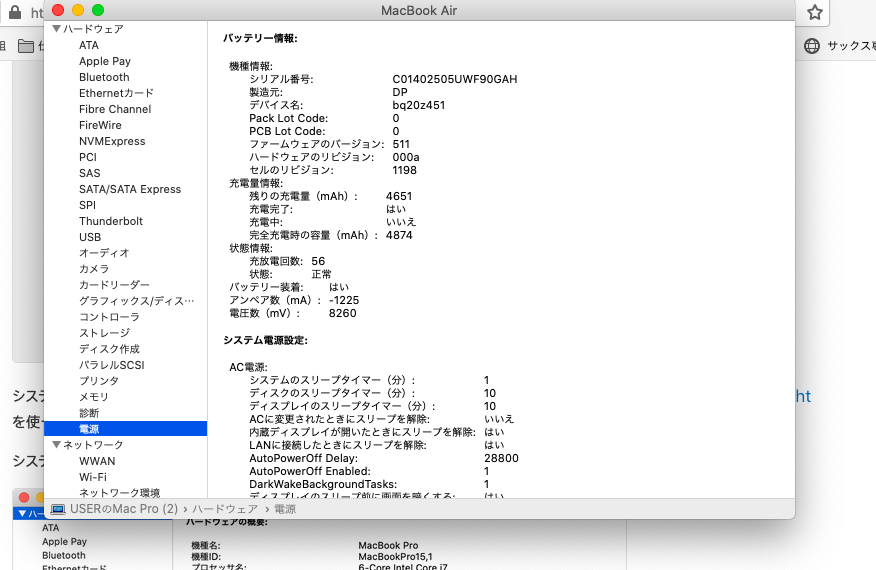This screenshot has width=876, height=570.
Task: Open the bookmarks folder icon in browser
Action: tap(26, 46)
